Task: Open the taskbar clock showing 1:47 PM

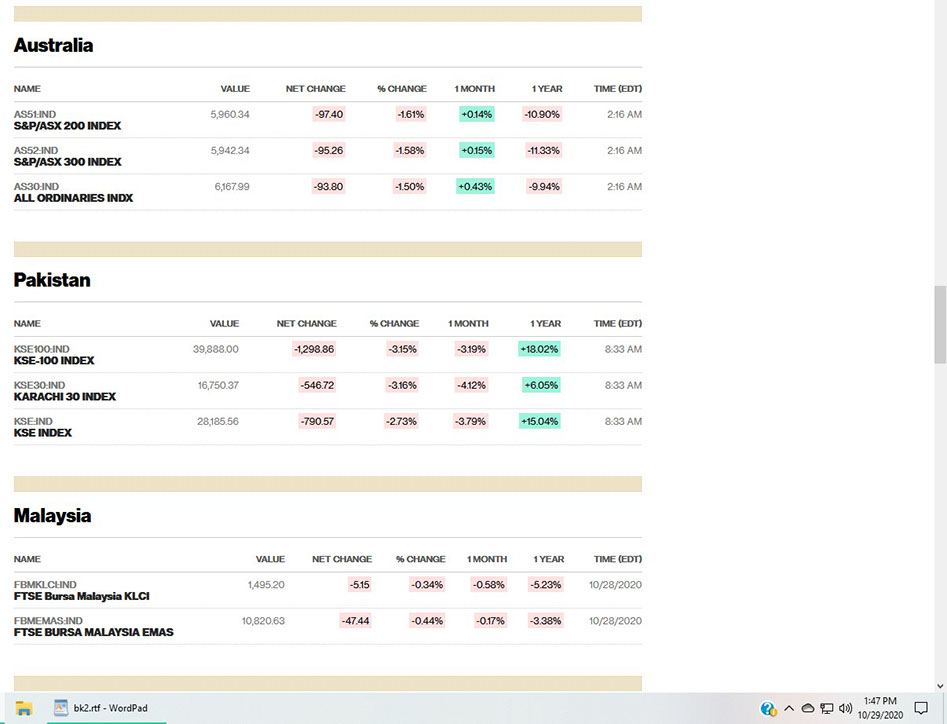Action: pyautogui.click(x=880, y=708)
